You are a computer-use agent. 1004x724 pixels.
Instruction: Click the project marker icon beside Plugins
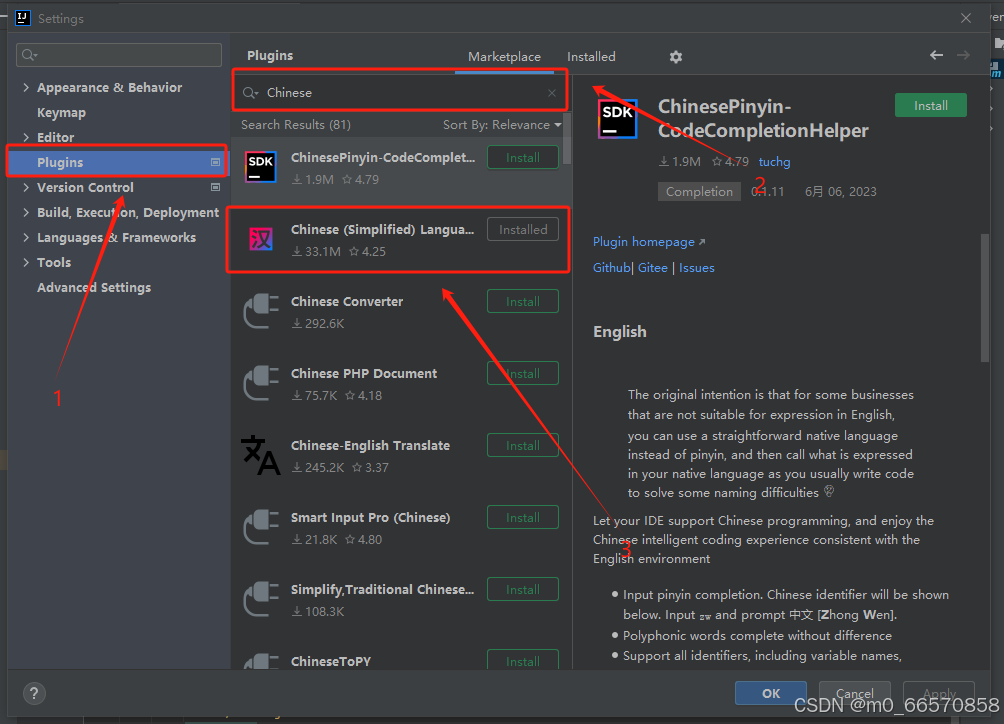point(216,163)
